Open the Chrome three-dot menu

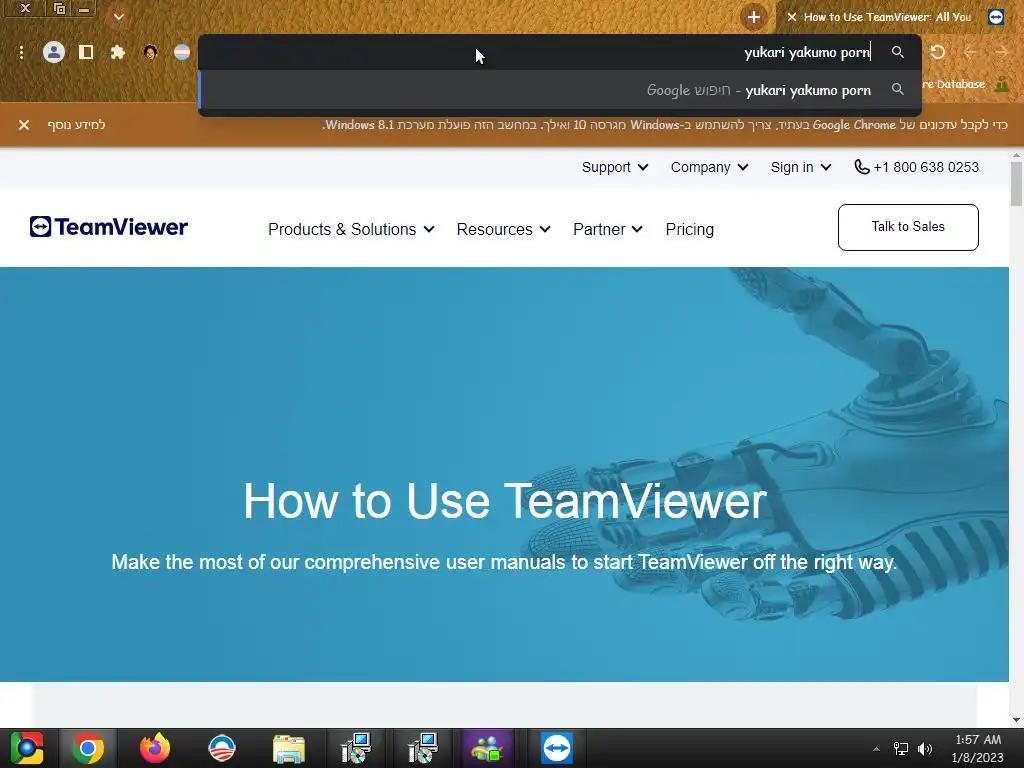[x=22, y=52]
